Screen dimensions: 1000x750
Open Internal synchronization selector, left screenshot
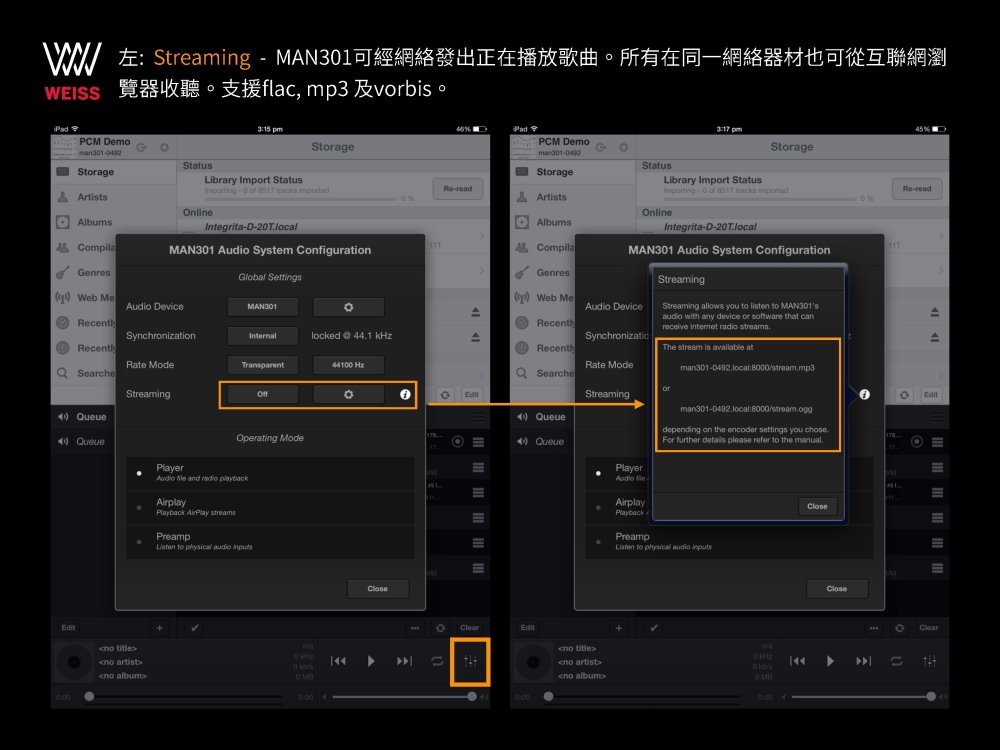(x=262, y=336)
